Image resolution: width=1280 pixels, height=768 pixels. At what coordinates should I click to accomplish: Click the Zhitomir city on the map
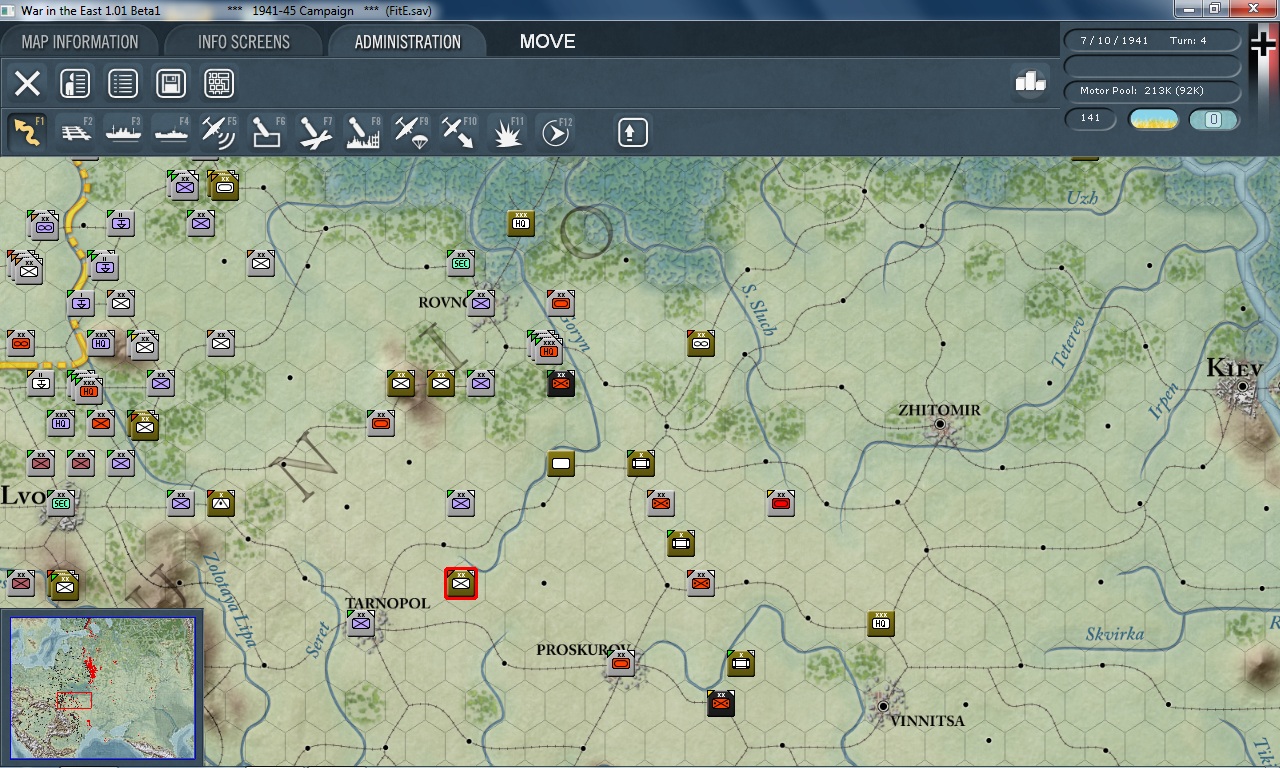coord(940,425)
